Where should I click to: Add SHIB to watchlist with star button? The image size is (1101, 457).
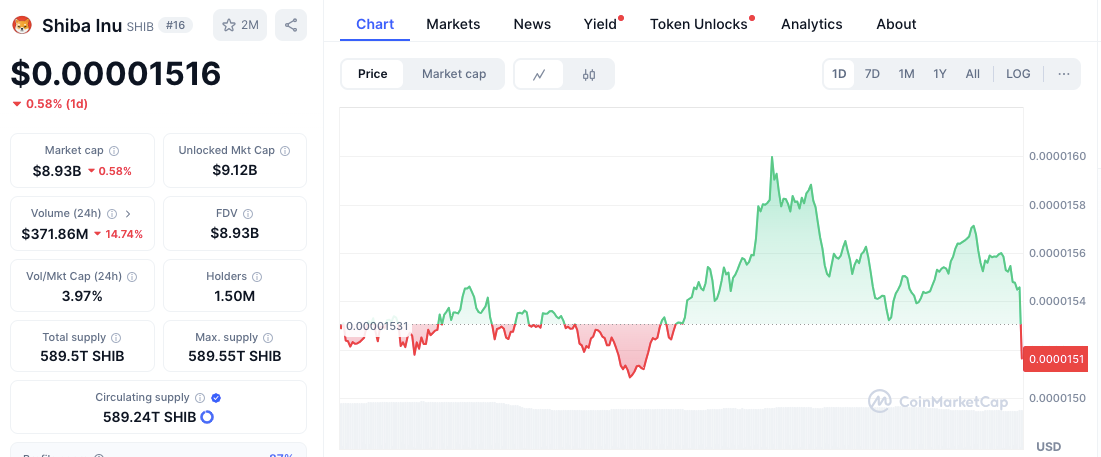click(240, 25)
